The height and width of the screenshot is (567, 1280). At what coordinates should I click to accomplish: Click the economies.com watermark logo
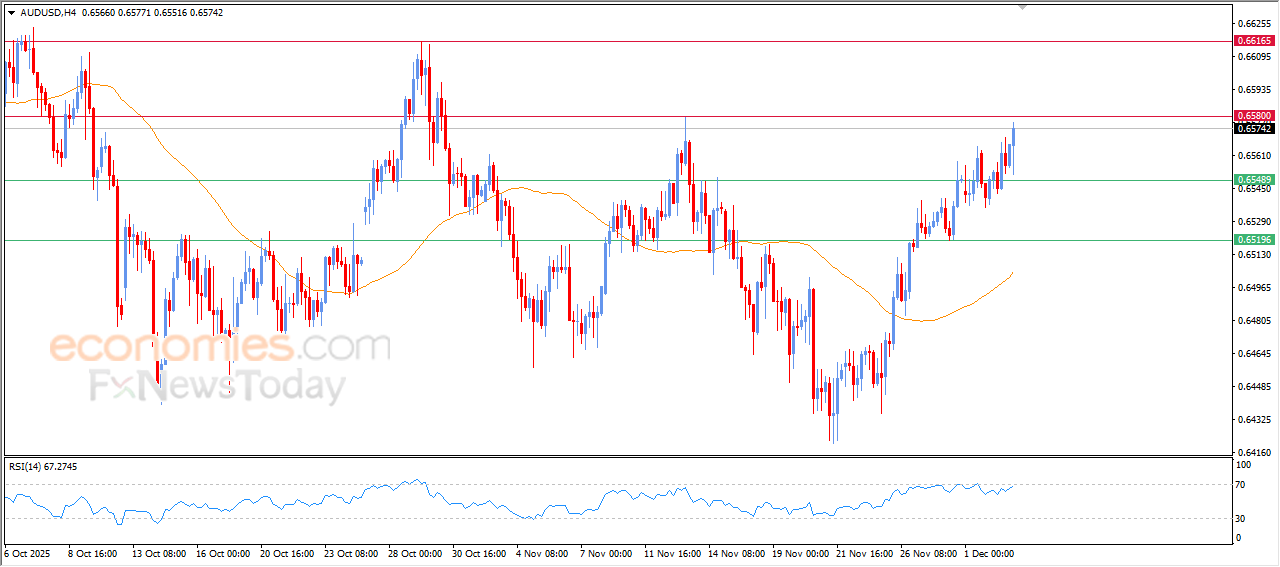click(219, 348)
